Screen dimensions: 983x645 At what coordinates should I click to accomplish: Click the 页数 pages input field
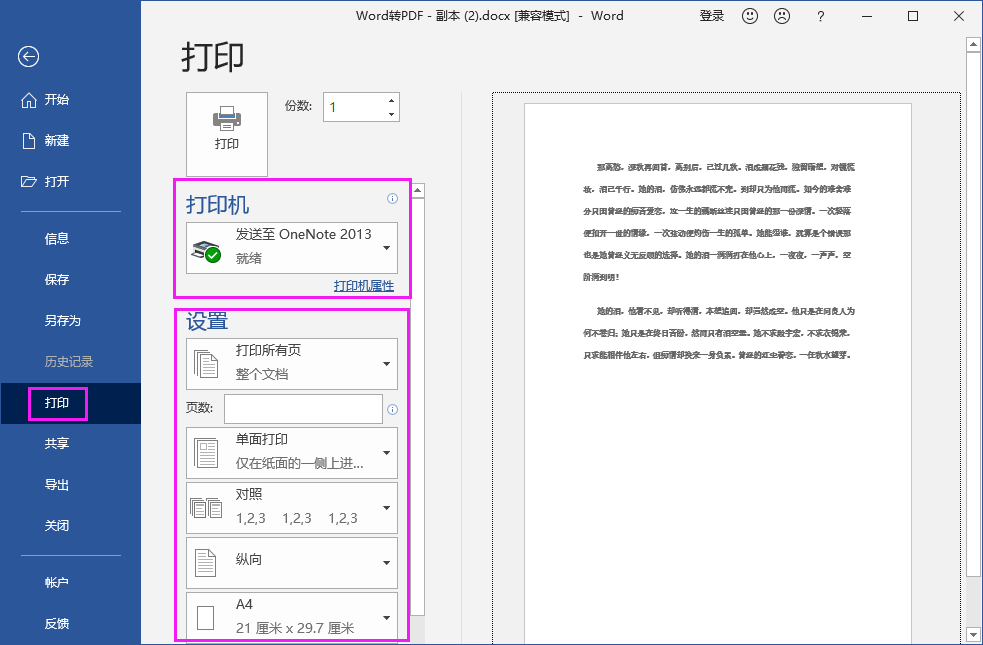tap(303, 408)
